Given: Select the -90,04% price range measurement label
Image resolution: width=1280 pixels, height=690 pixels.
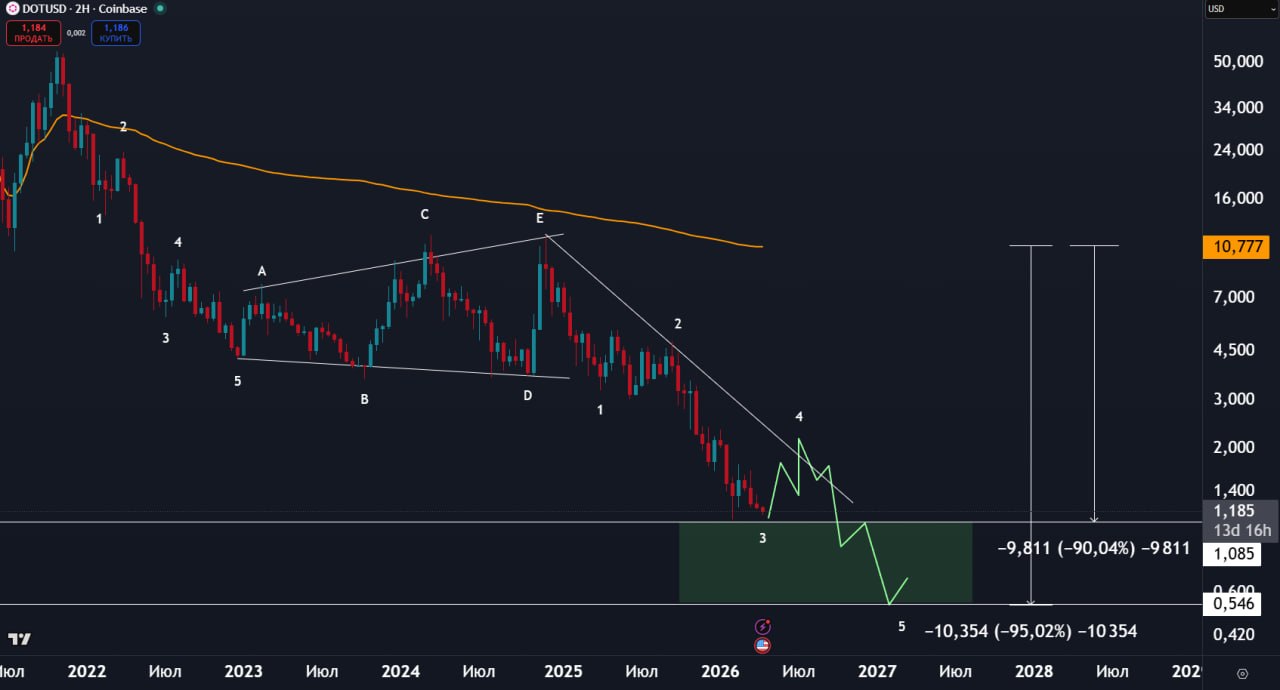Looking at the screenshot, I should [1094, 549].
